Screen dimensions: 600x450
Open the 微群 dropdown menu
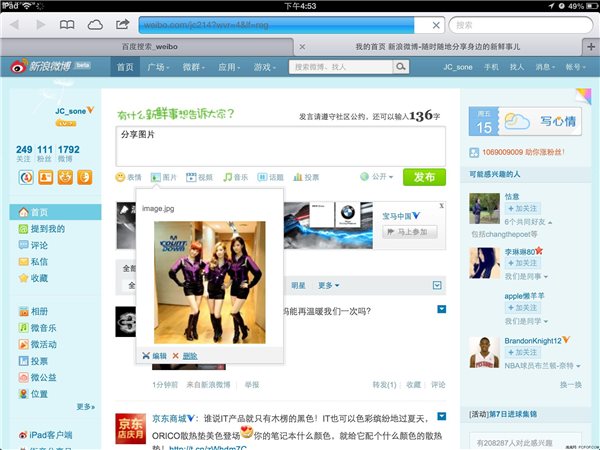coord(193,67)
